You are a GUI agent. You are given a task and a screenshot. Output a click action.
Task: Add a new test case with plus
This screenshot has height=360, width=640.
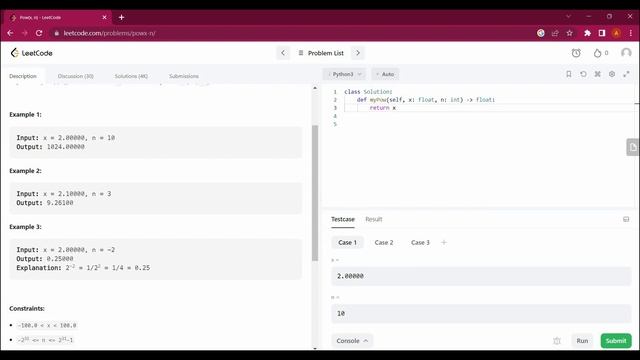(x=444, y=242)
